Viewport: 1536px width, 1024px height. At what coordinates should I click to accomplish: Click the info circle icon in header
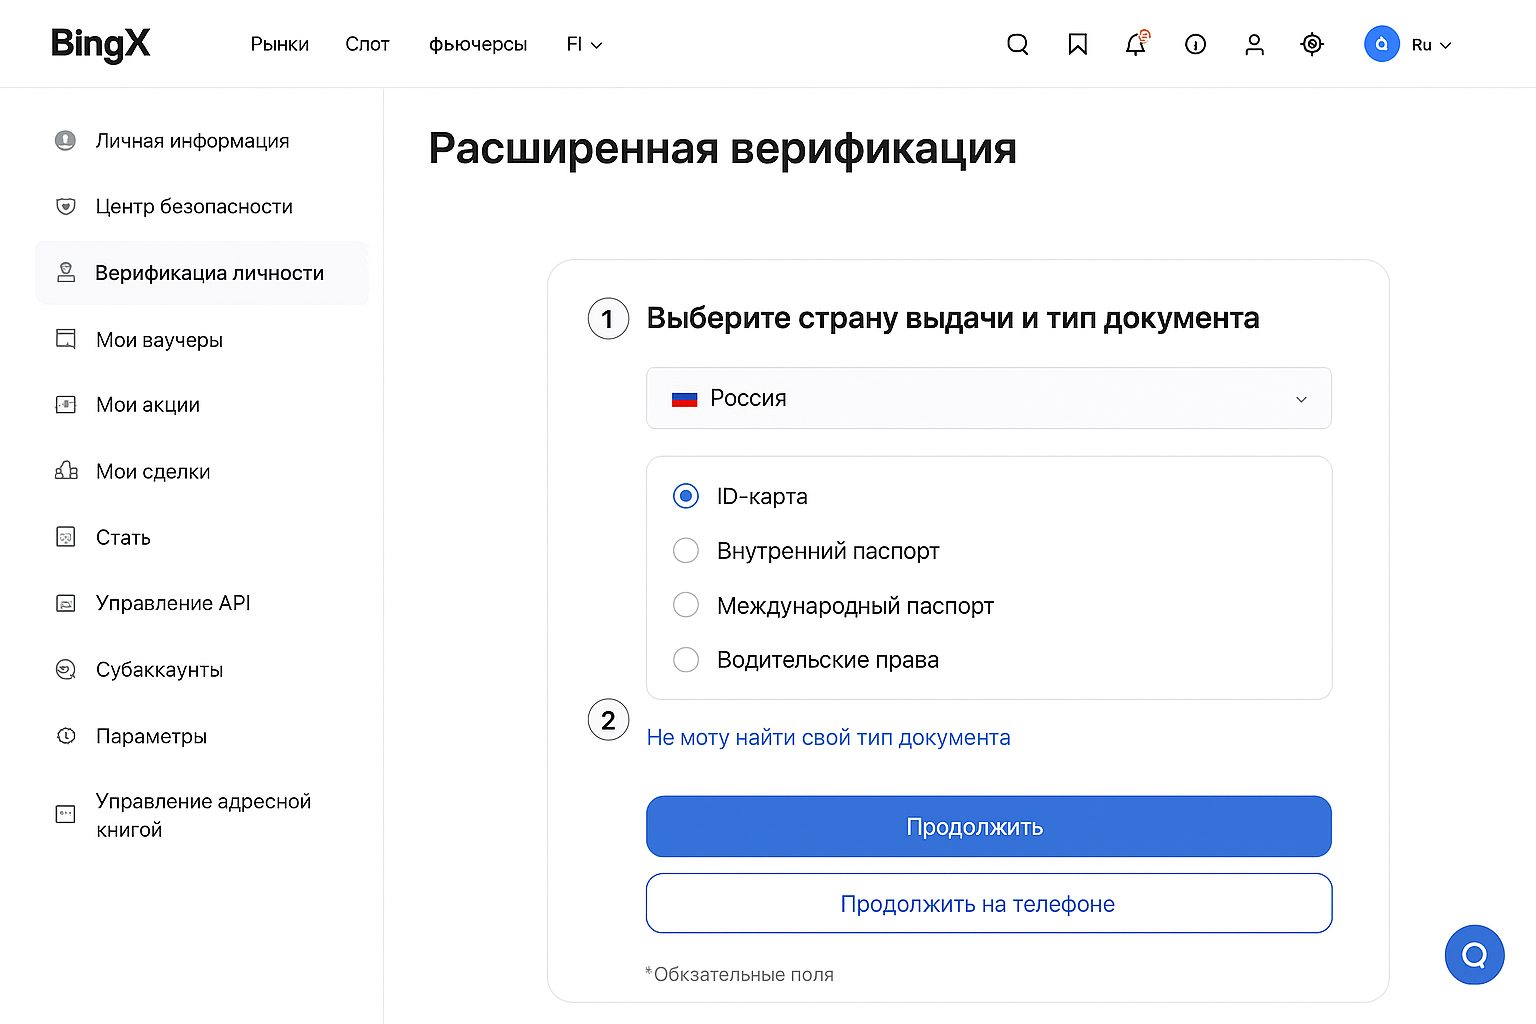1195,45
